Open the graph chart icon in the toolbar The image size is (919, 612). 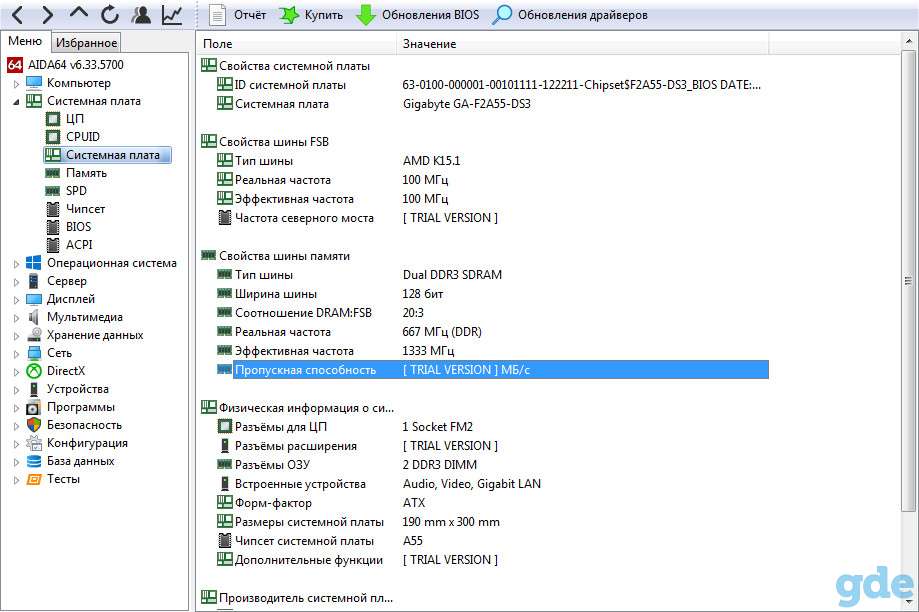click(x=172, y=15)
